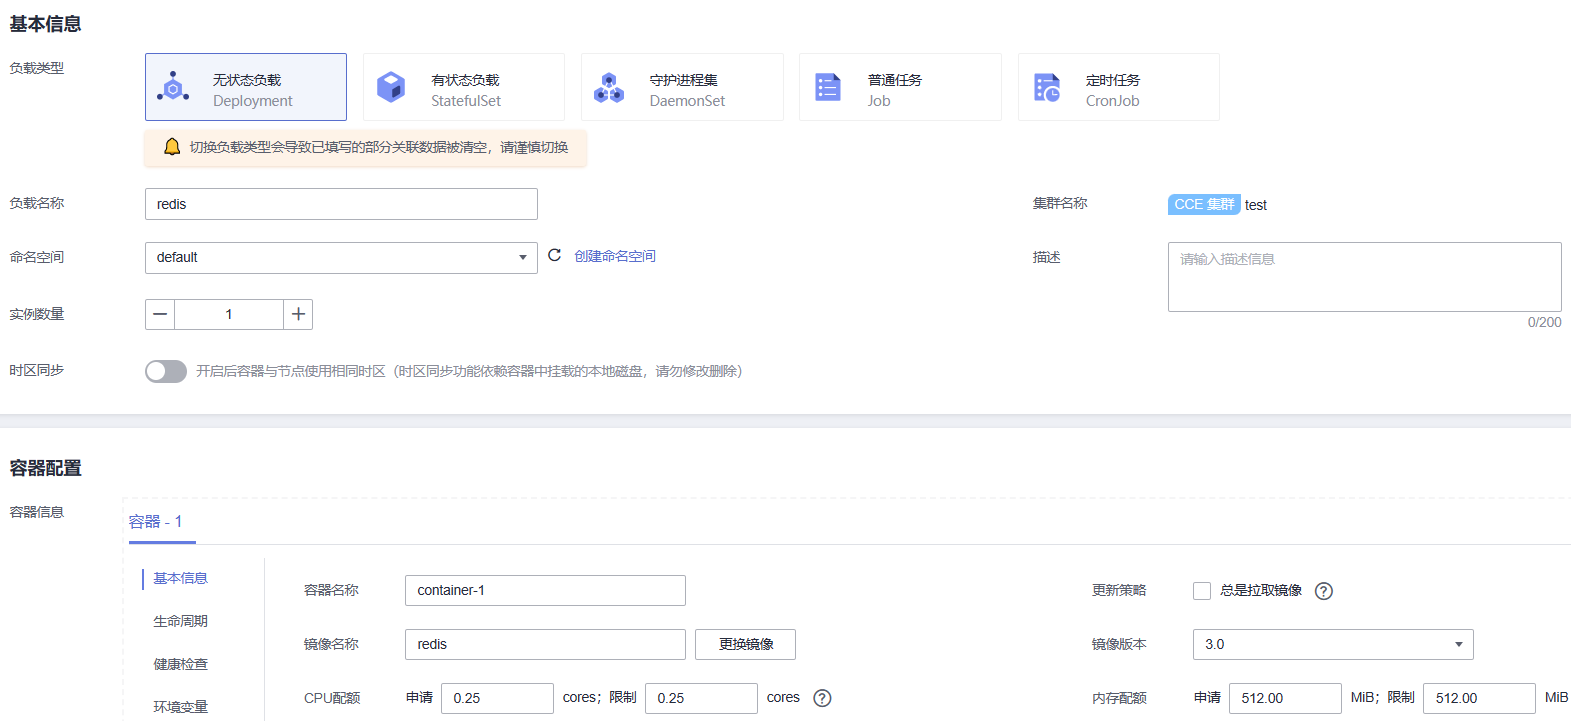The height and width of the screenshot is (721, 1571).
Task: Click the CCE 集群 tag
Action: pos(1204,204)
